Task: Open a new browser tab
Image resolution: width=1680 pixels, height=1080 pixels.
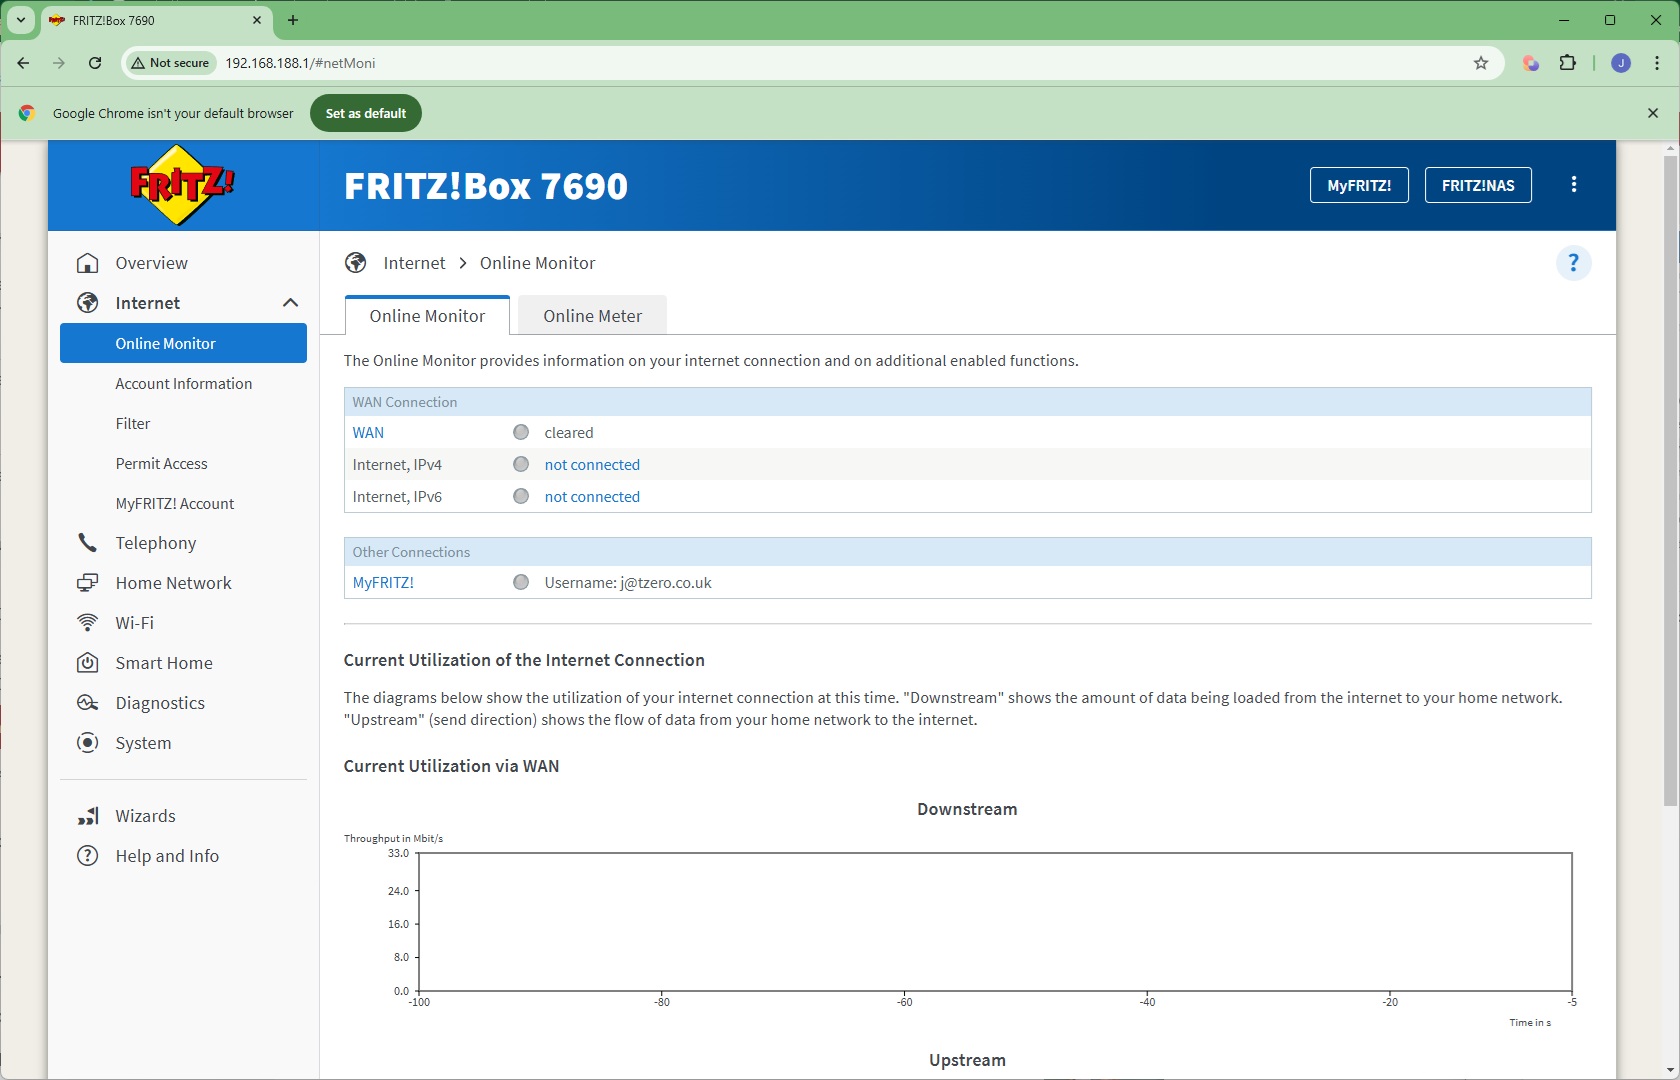Action: [293, 20]
